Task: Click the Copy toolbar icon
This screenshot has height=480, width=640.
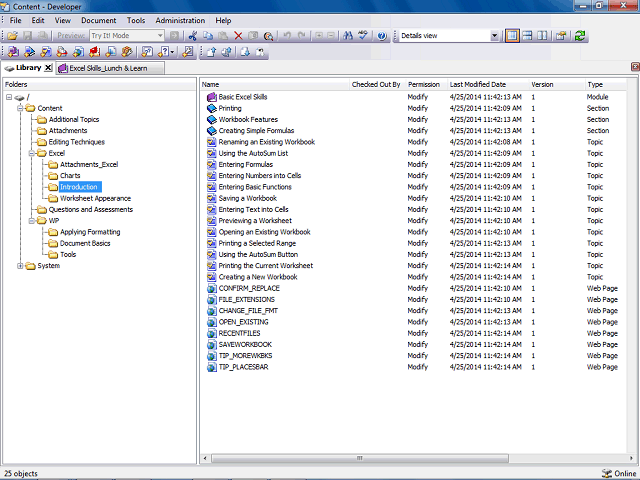Action: [208, 36]
